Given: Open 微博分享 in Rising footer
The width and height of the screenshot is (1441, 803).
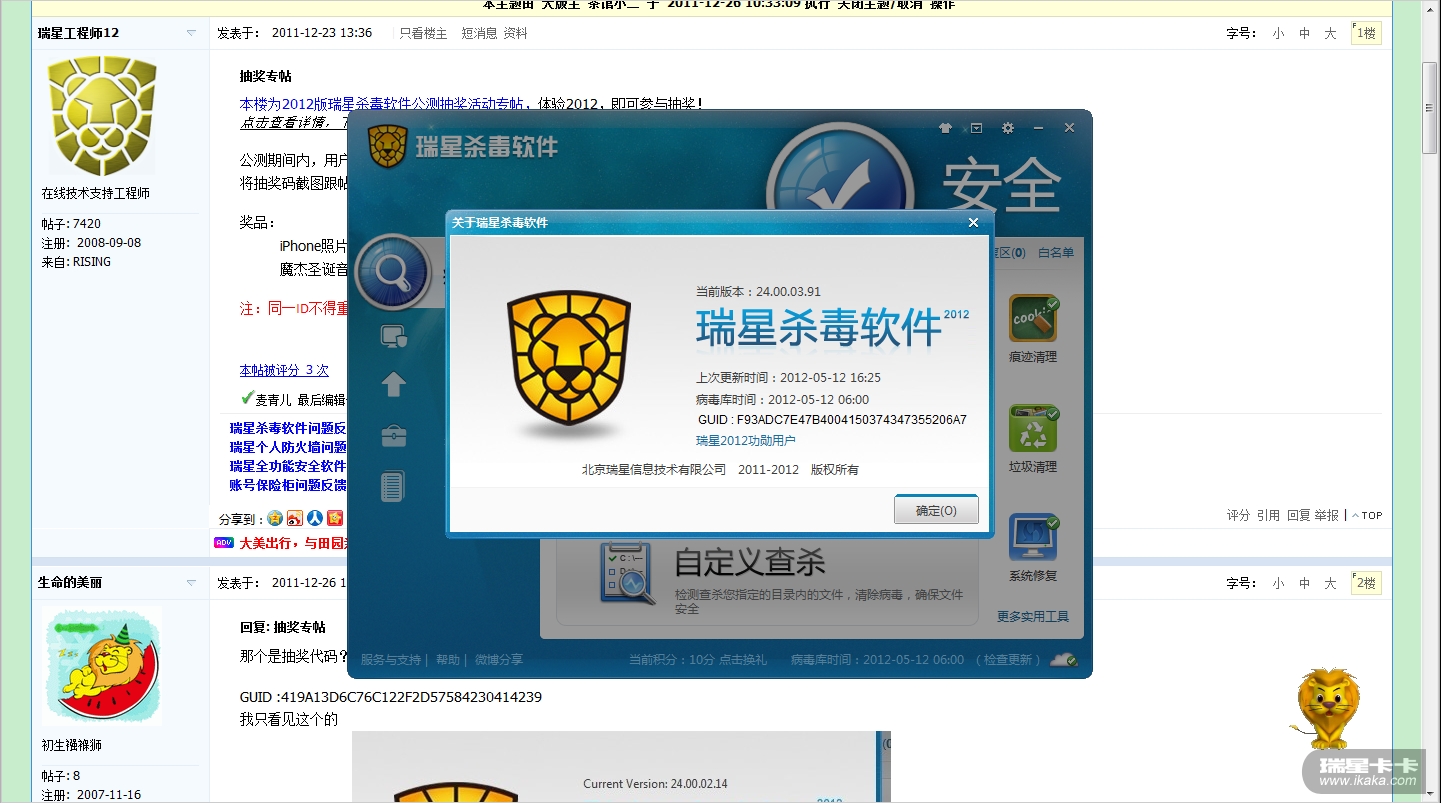Looking at the screenshot, I should point(499,660).
